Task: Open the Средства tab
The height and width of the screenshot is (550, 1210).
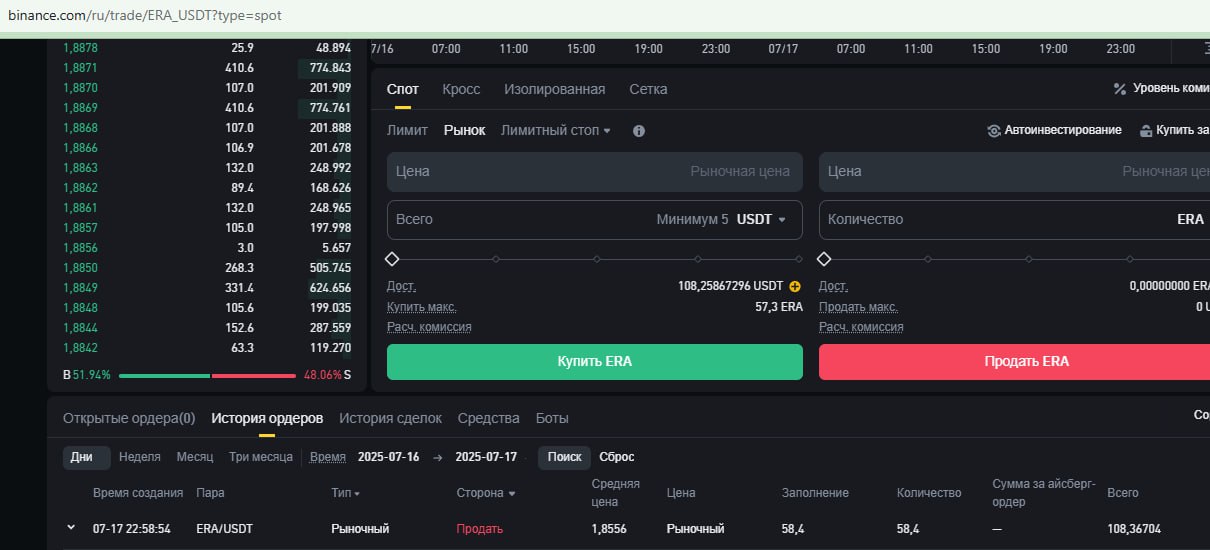Action: click(x=489, y=418)
